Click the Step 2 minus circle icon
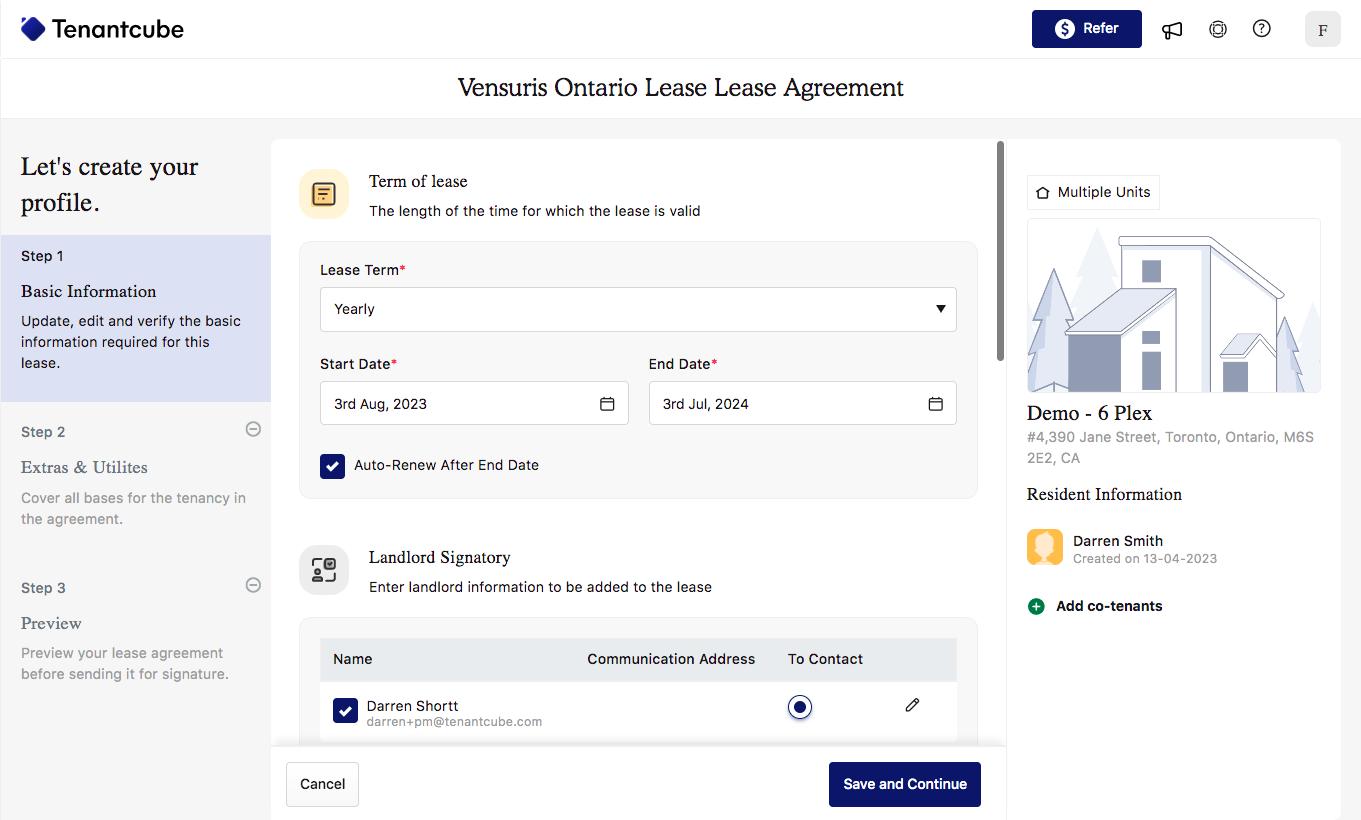The width and height of the screenshot is (1361, 820). pyautogui.click(x=254, y=429)
